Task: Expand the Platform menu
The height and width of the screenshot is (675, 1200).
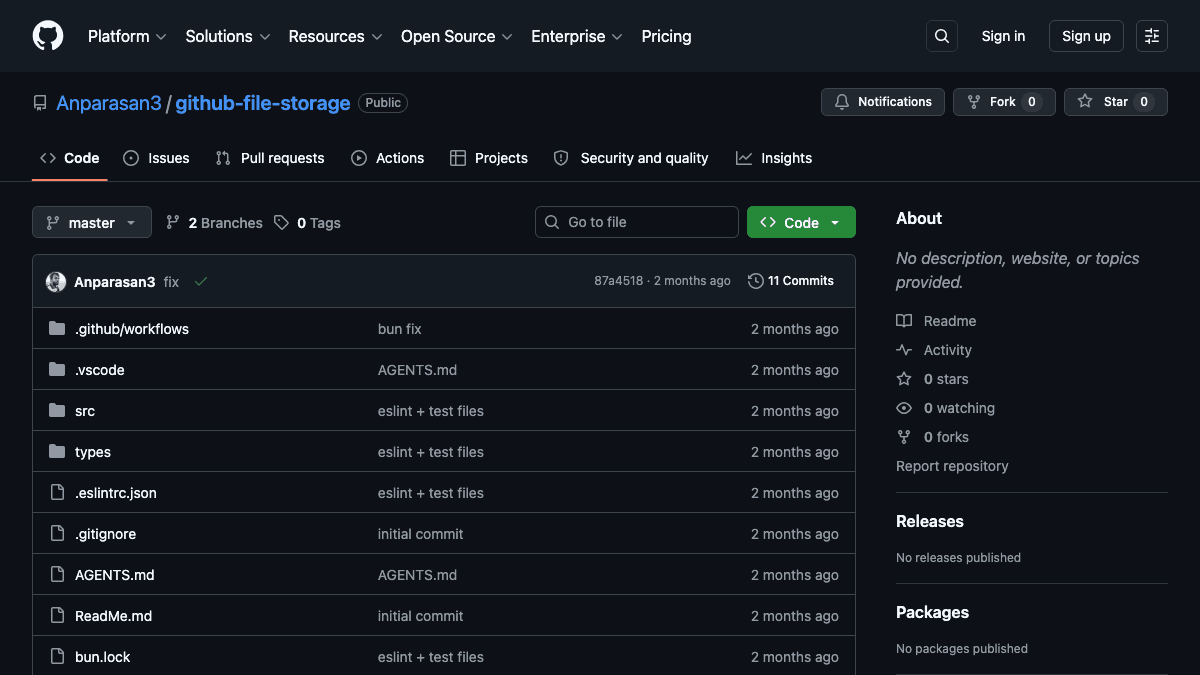Action: pyautogui.click(x=127, y=36)
